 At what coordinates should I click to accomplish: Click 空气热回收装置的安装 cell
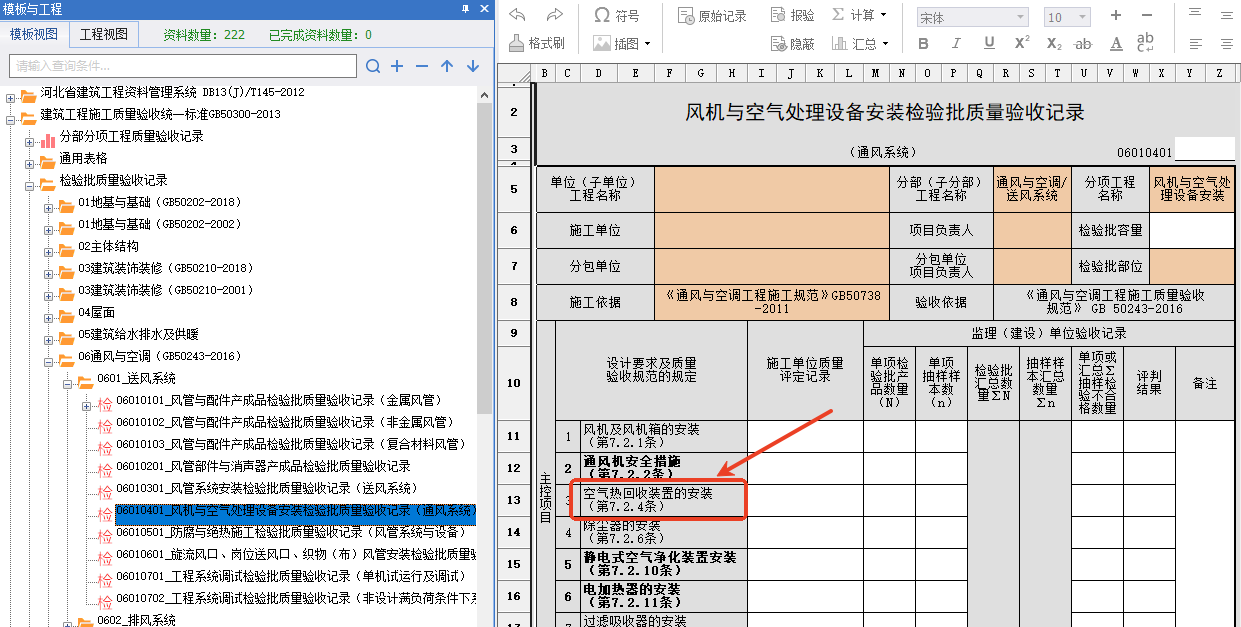(664, 500)
